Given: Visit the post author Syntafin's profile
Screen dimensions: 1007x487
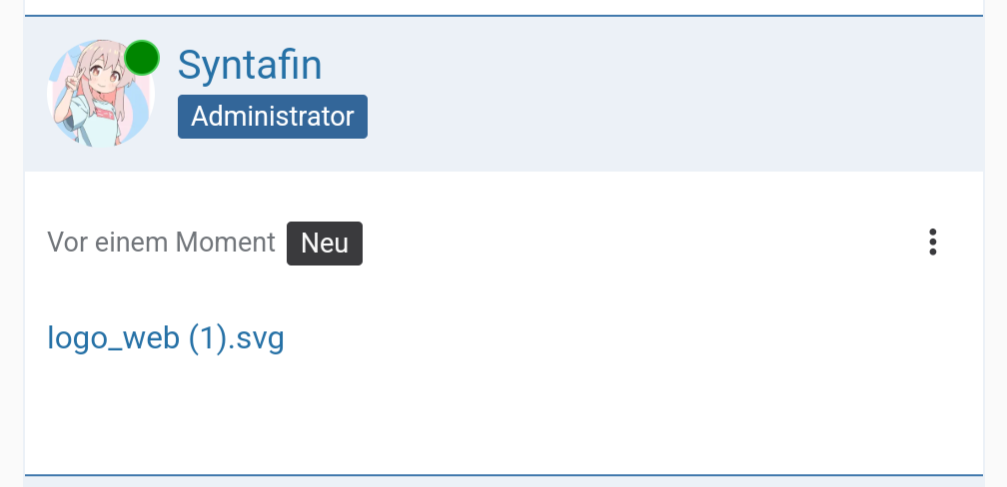Looking at the screenshot, I should click(250, 66).
